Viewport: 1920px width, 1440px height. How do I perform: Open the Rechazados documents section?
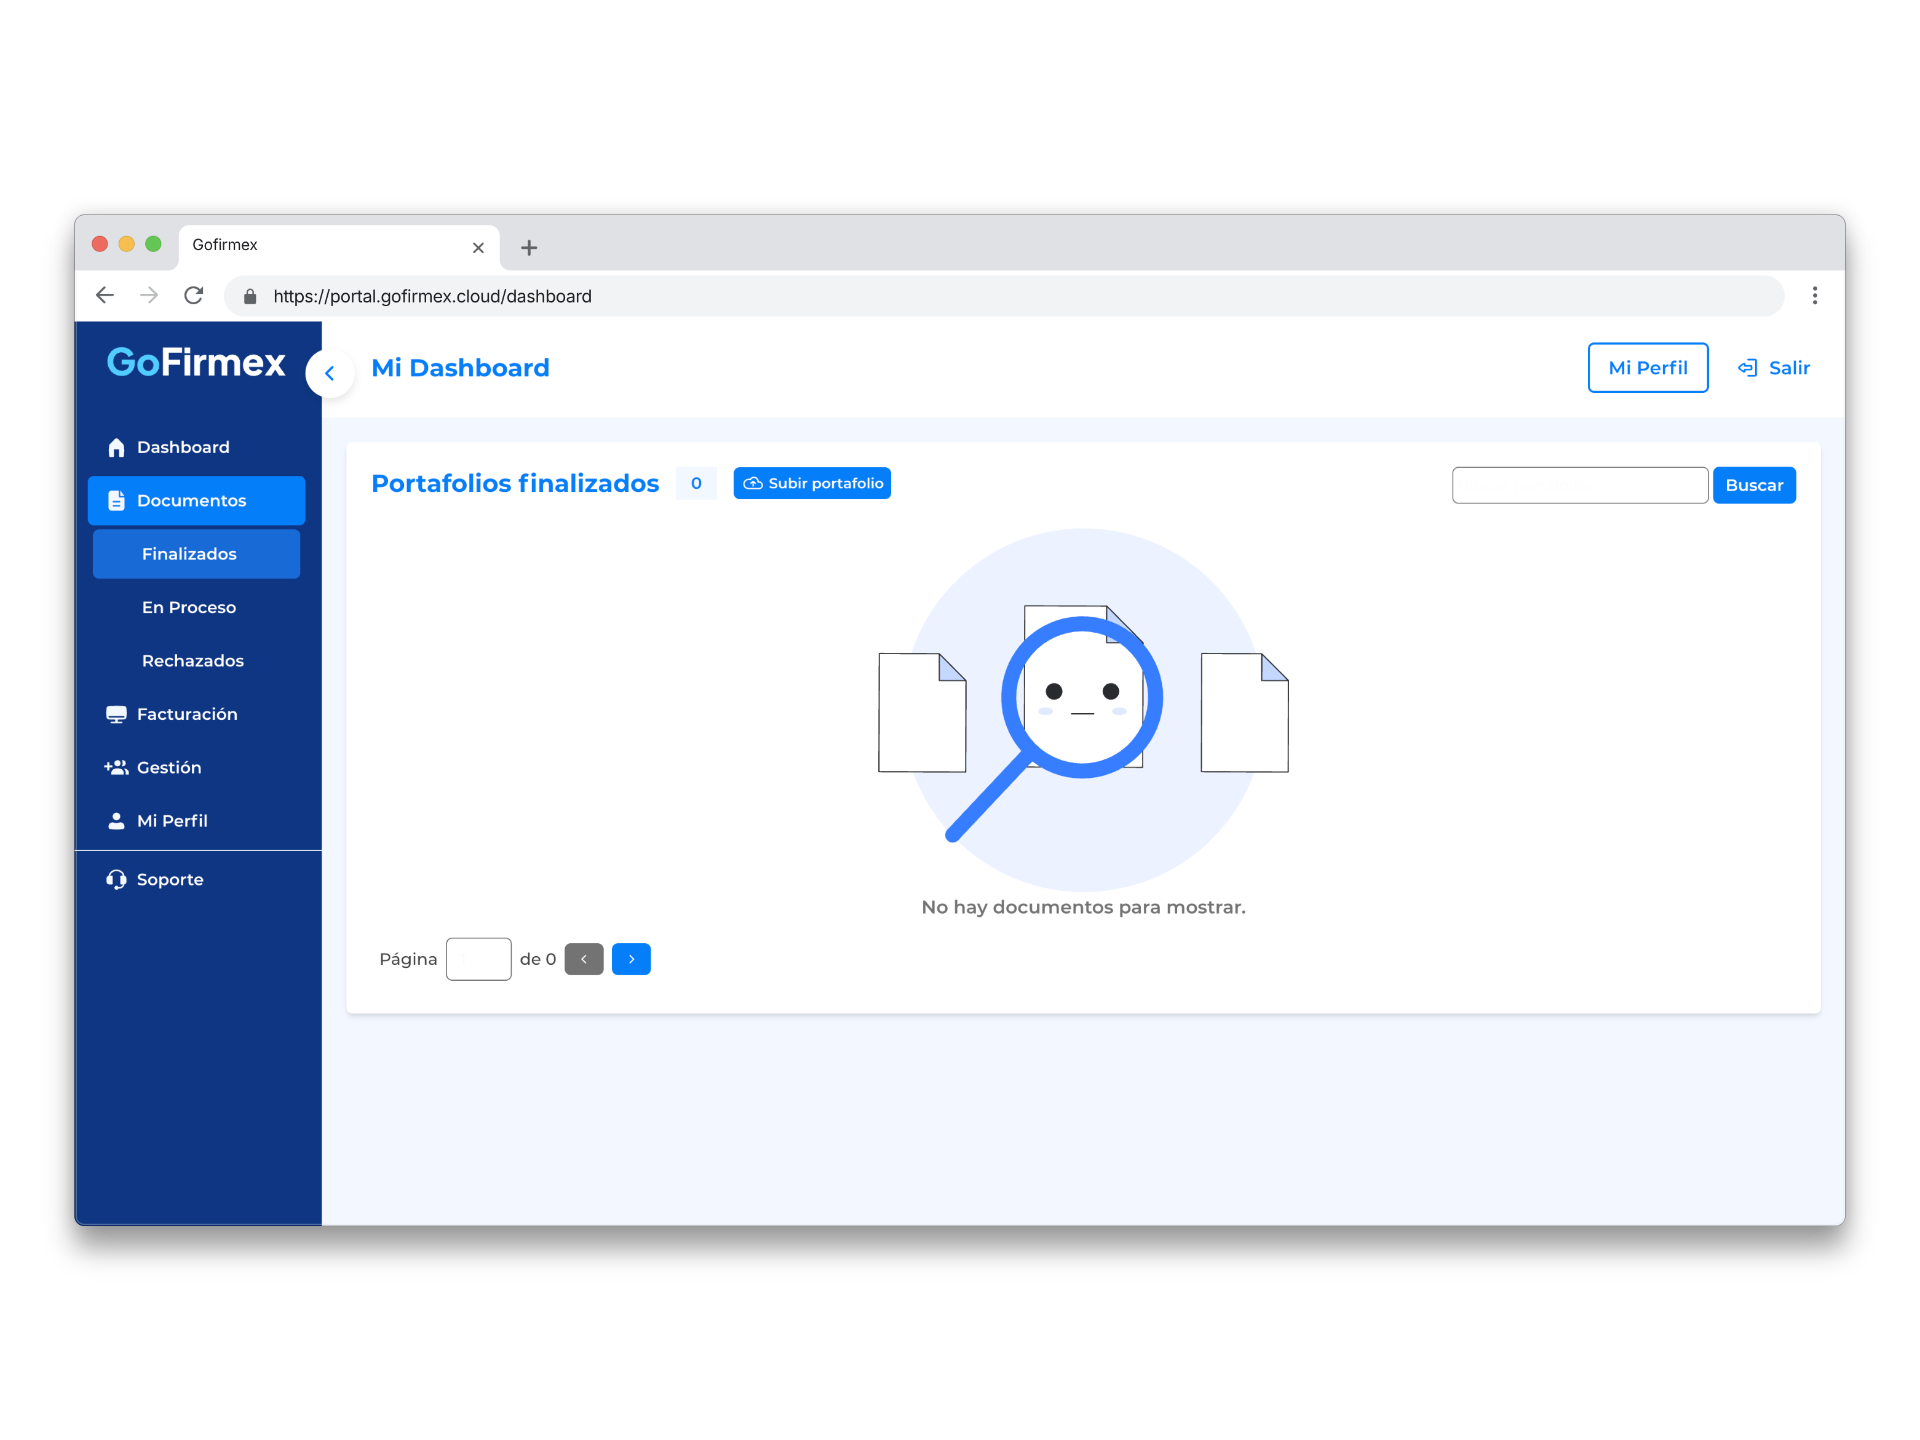pos(193,660)
